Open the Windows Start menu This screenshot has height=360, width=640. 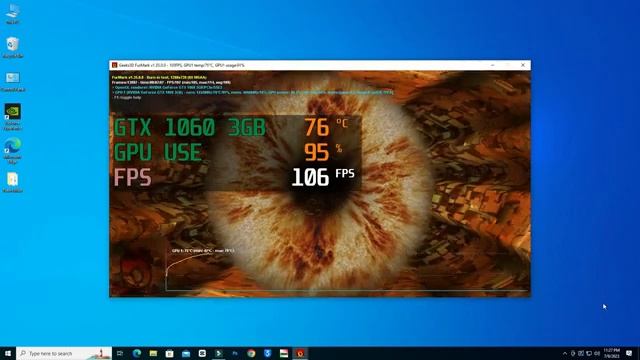[x=8, y=353]
